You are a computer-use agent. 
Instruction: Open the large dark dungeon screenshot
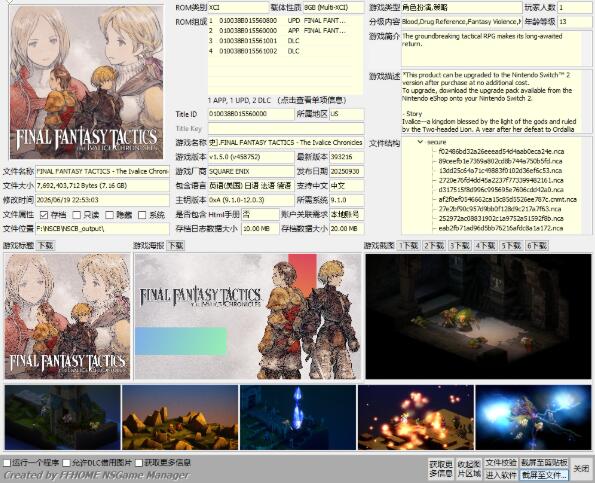pyautogui.click(x=478, y=316)
